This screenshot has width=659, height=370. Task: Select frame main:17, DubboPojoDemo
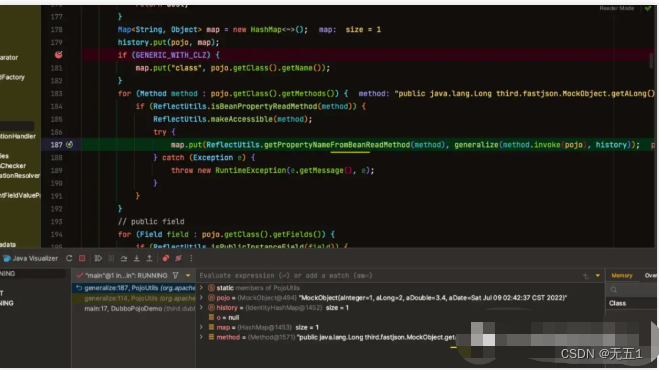pos(134,308)
